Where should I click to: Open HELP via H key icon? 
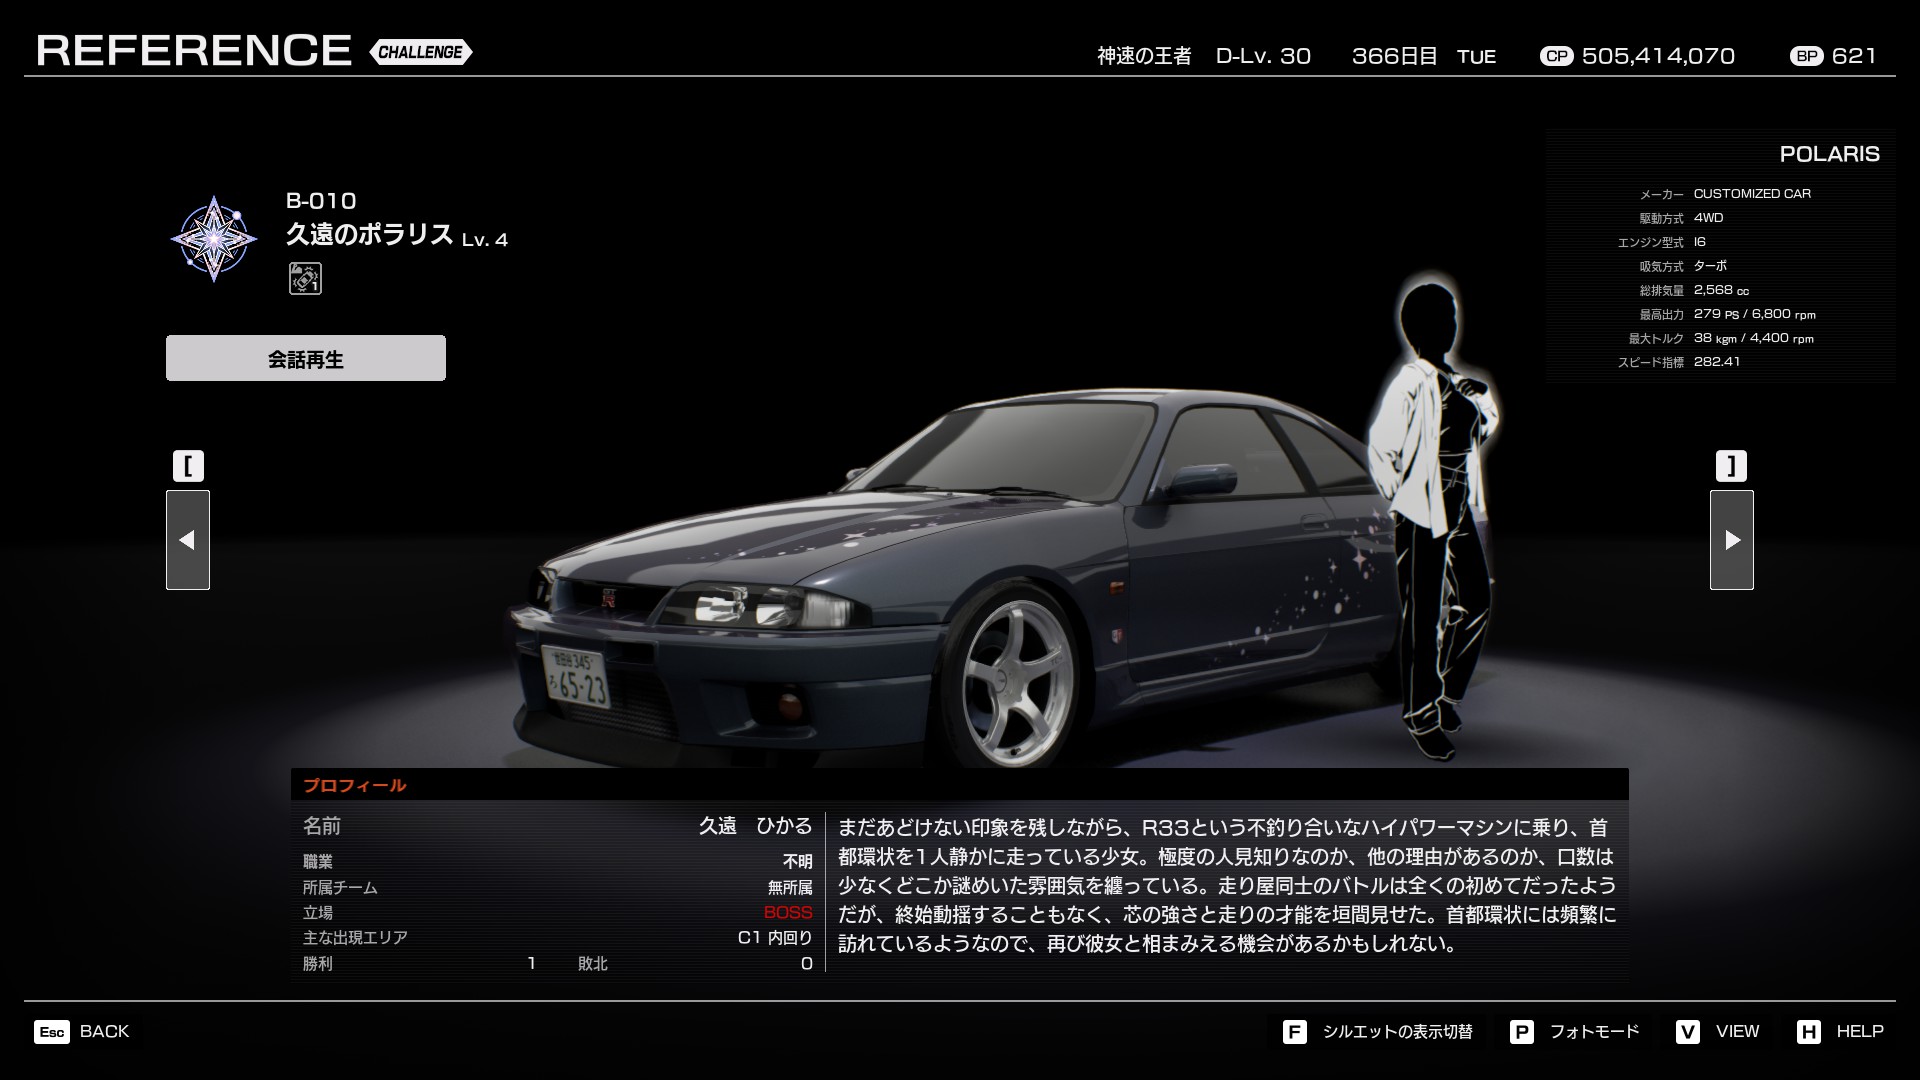tap(1808, 1032)
